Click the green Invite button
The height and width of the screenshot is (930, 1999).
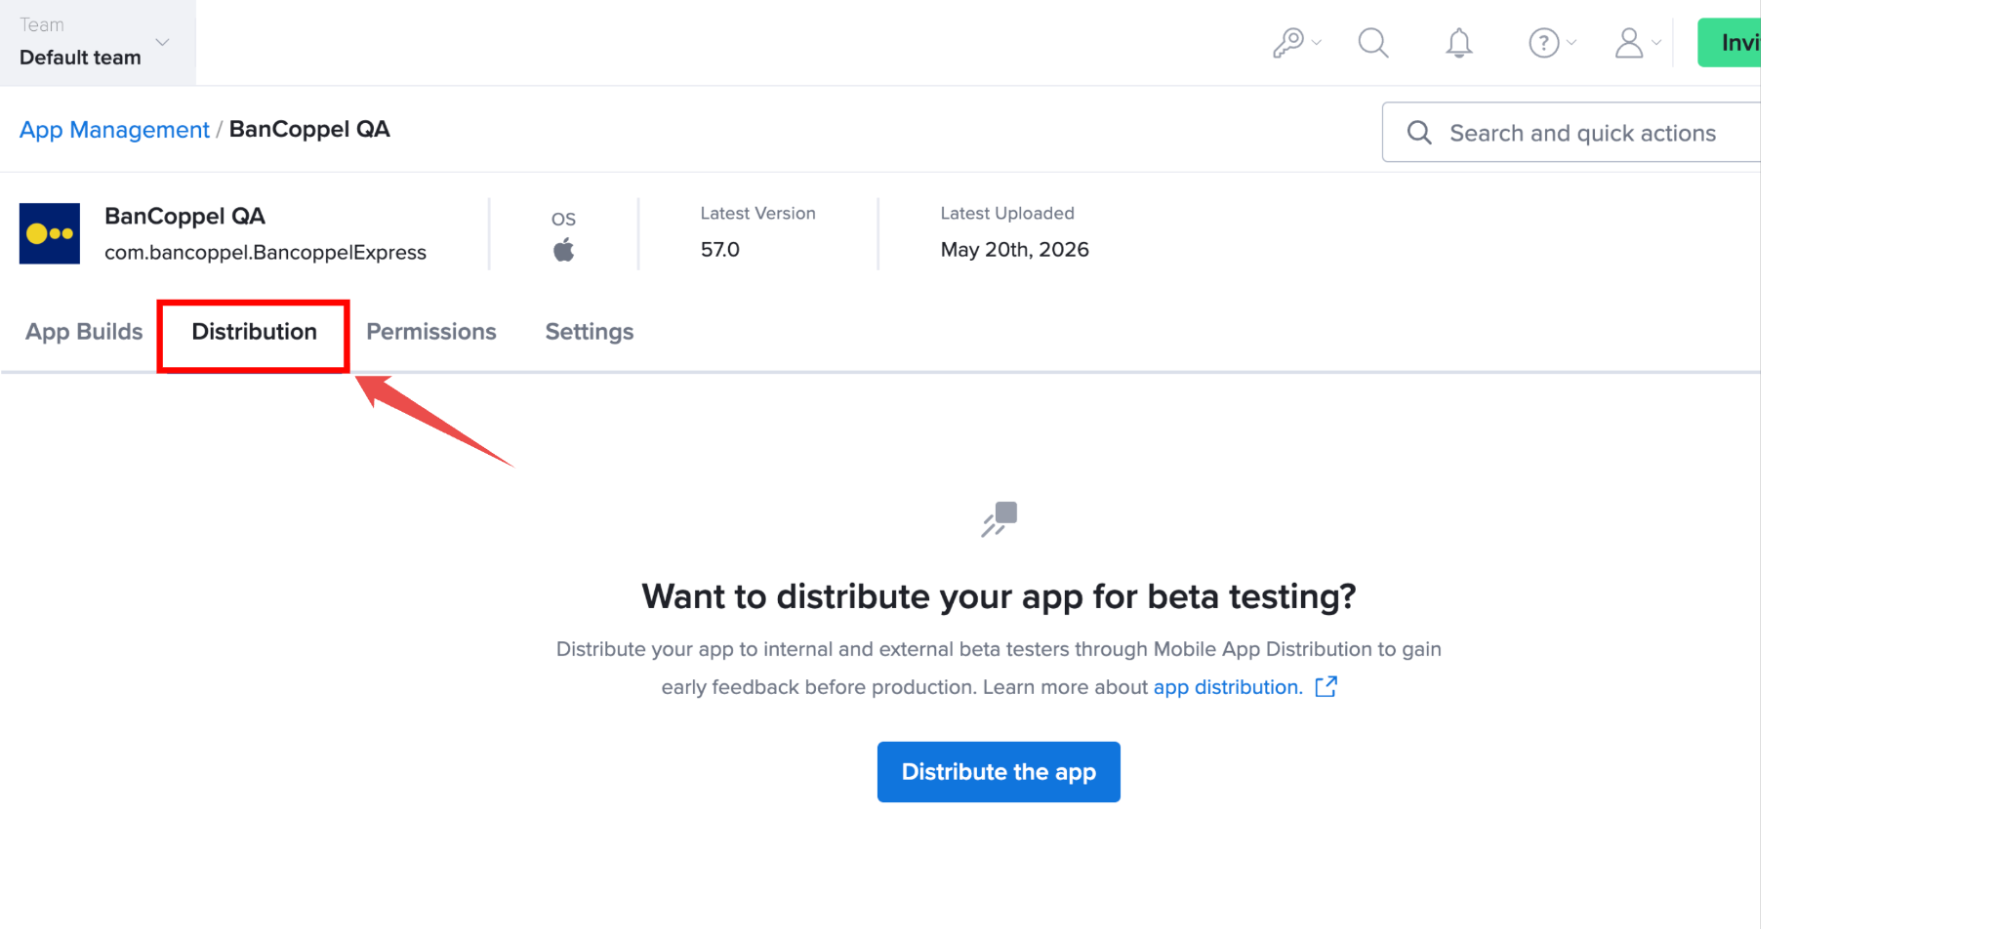(1729, 43)
